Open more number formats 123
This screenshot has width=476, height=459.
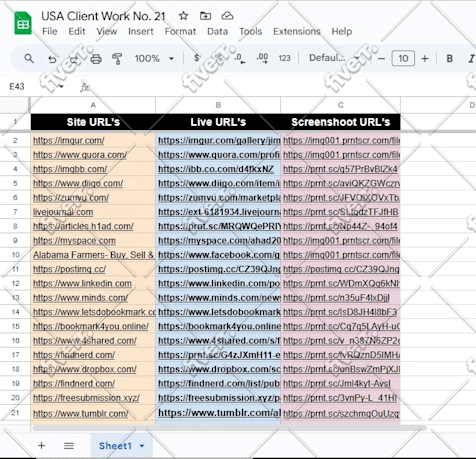click(284, 58)
